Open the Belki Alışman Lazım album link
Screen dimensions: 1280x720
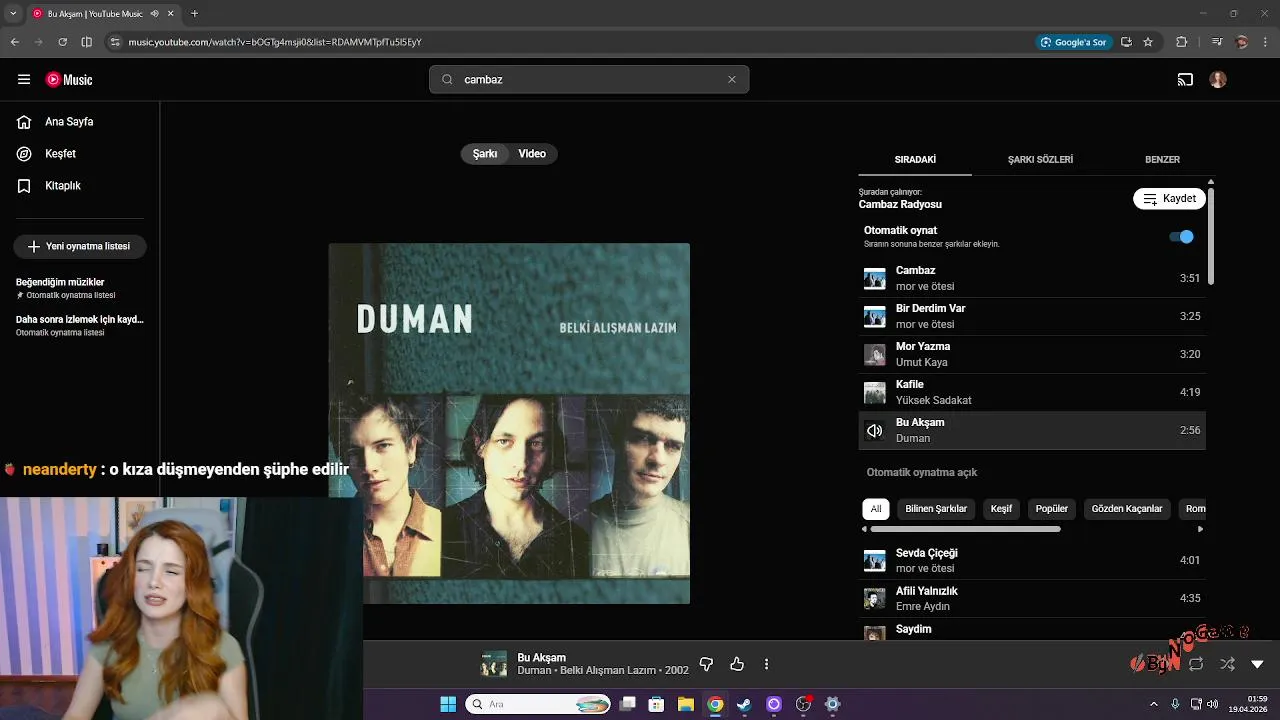(608, 671)
